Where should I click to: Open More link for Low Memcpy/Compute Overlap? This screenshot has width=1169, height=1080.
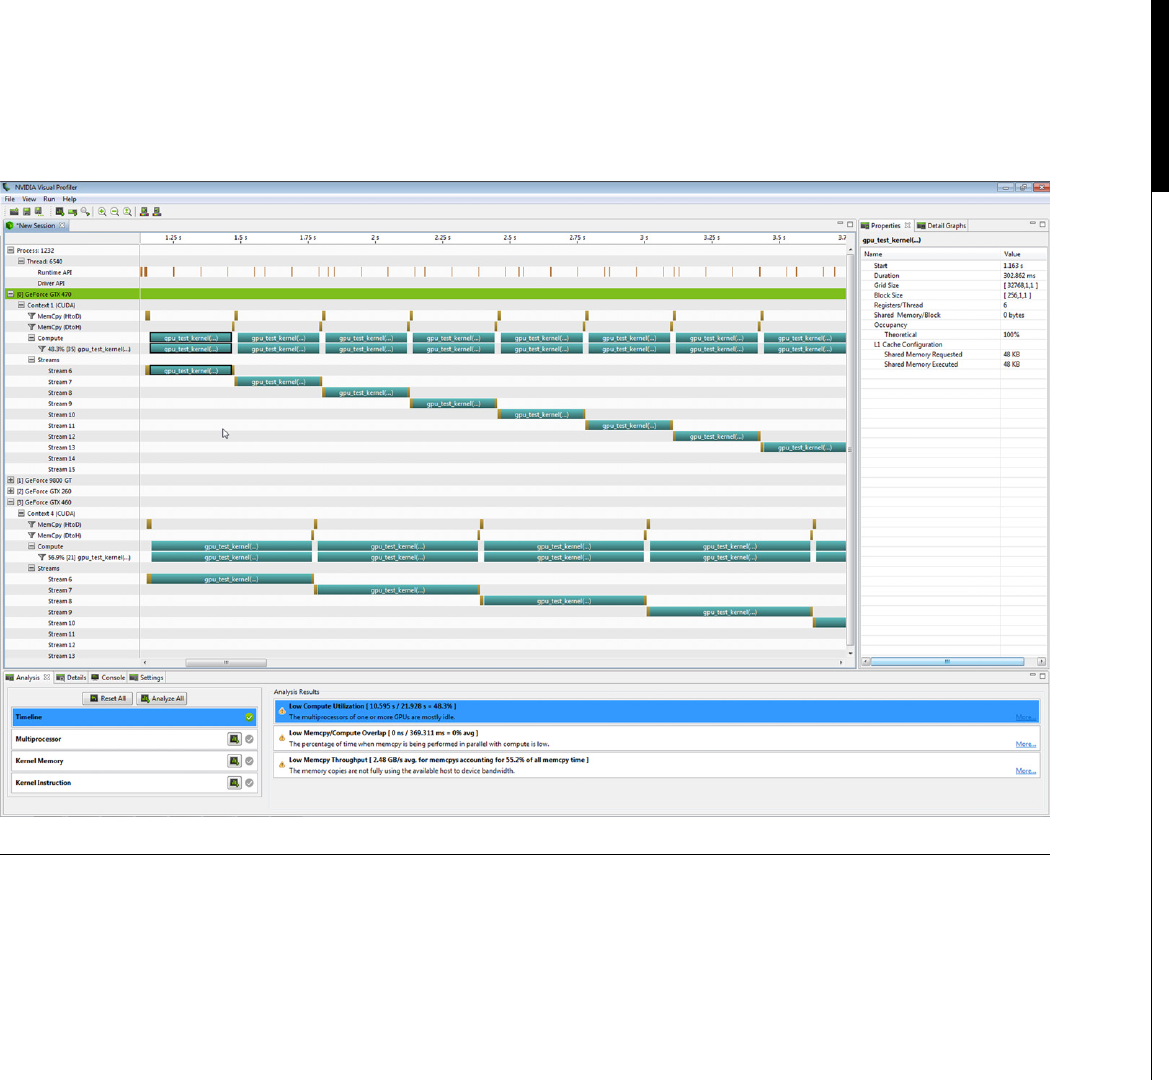[1025, 744]
